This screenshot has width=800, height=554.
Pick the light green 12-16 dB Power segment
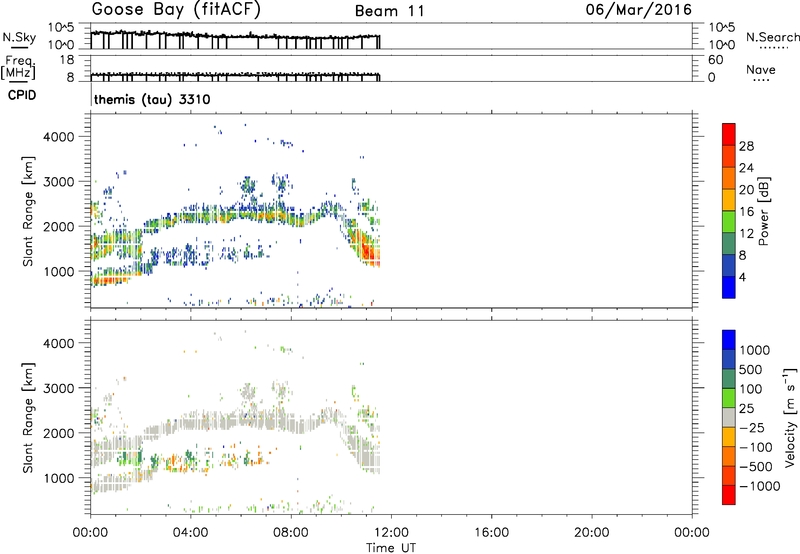(729, 221)
